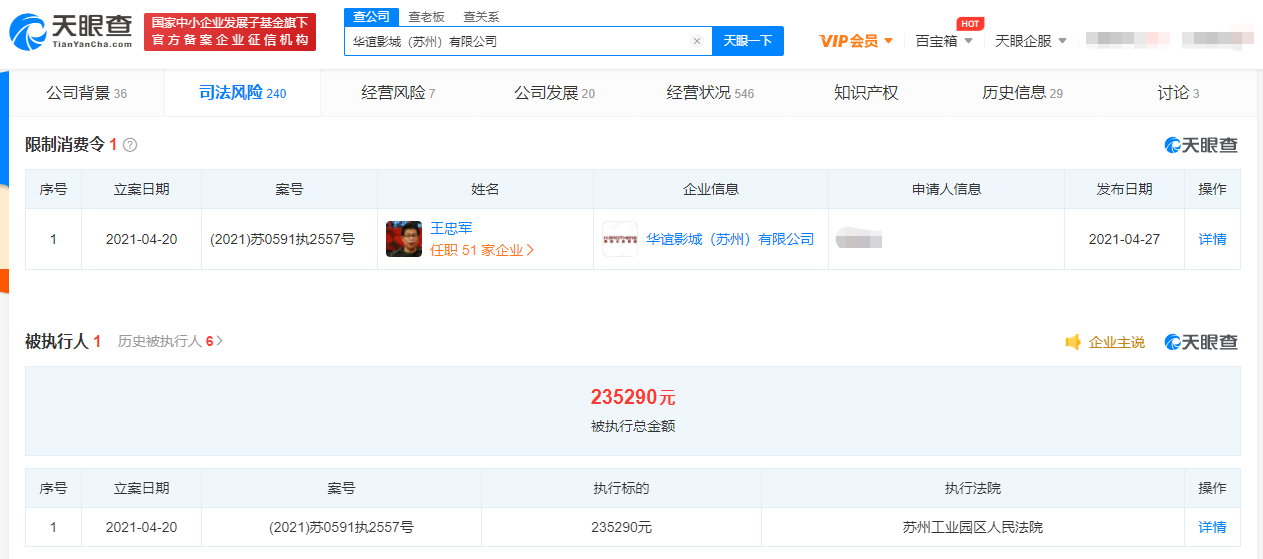The image size is (1263, 559).
Task: Expand the 百宝箱 dropdown
Action: click(968, 41)
